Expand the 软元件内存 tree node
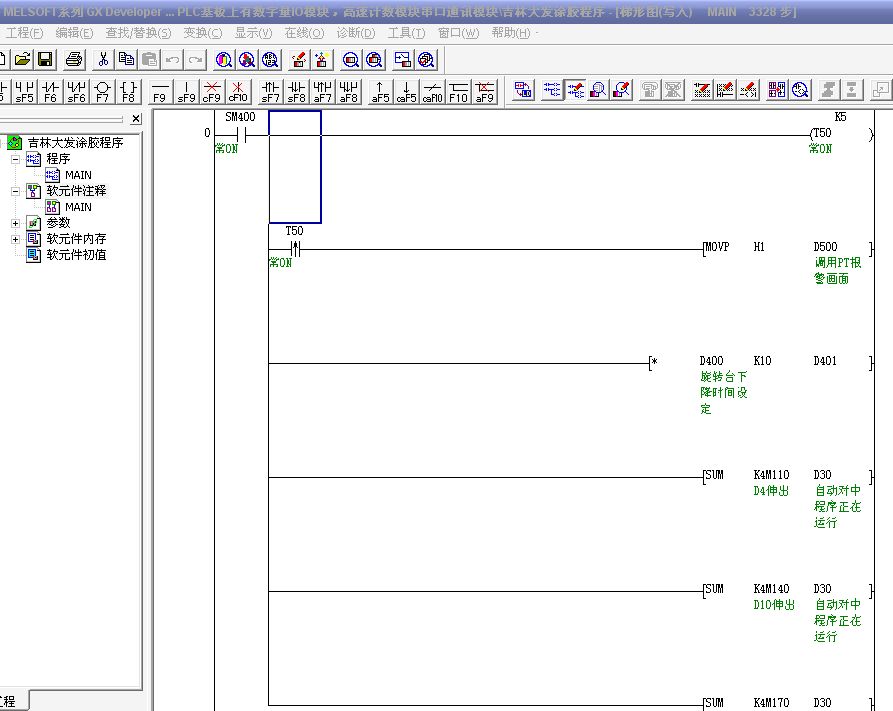This screenshot has width=893, height=711. [15, 239]
